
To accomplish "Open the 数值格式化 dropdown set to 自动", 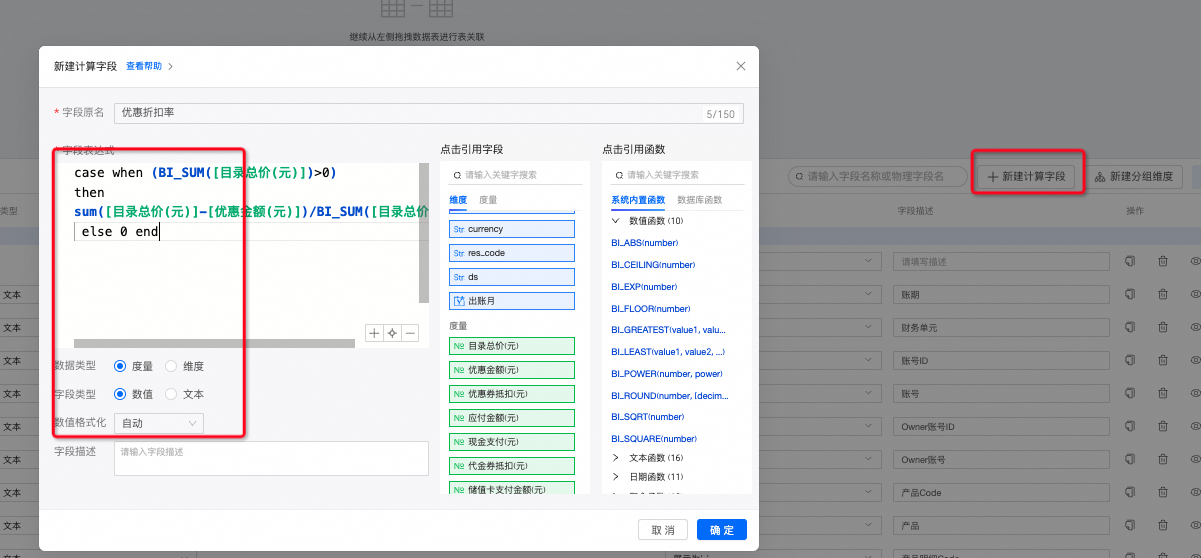I will [159, 423].
